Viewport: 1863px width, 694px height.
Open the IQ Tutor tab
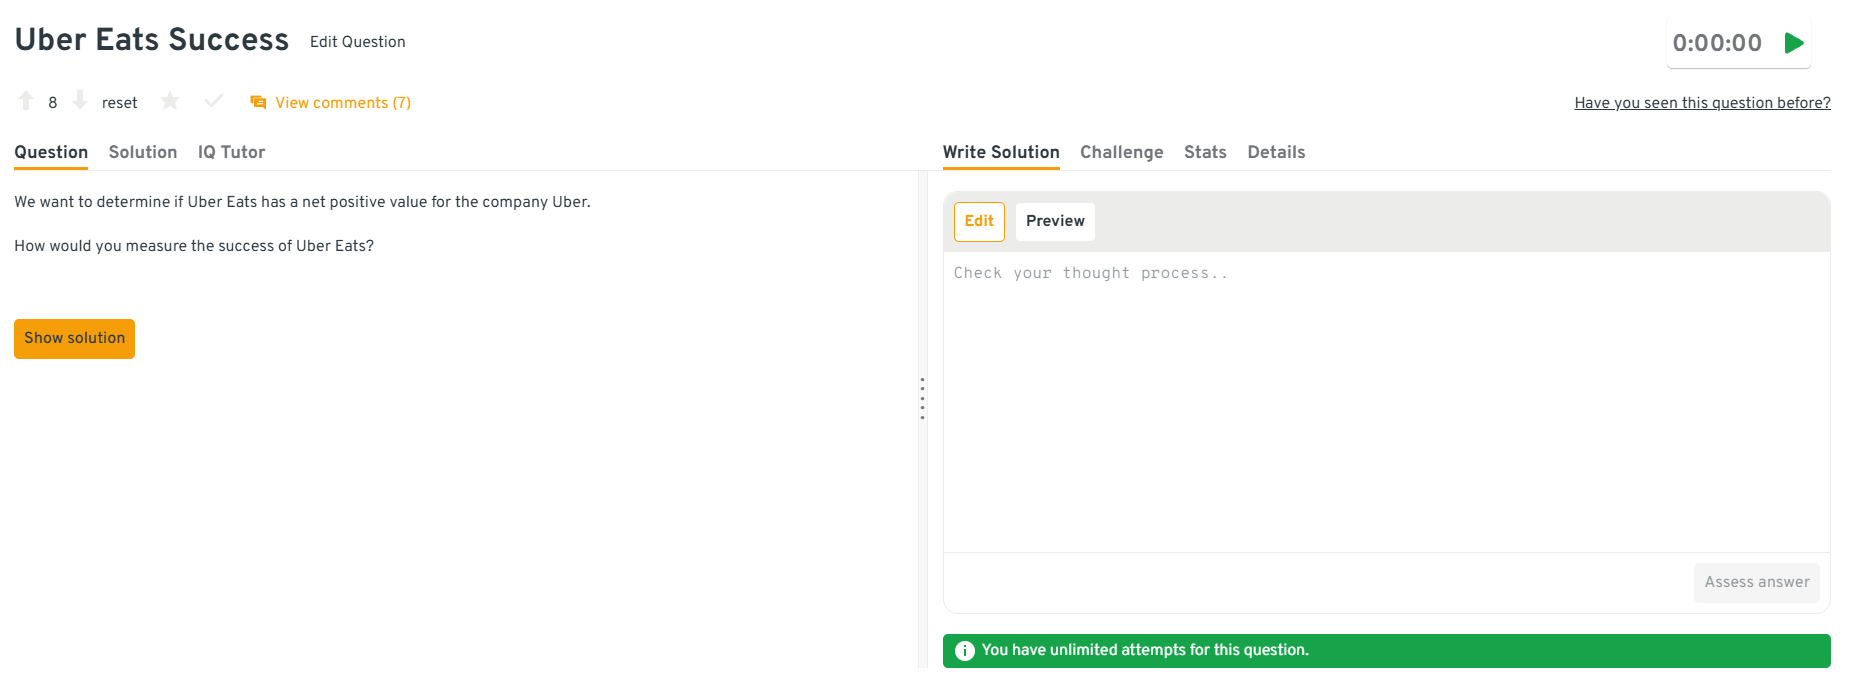(x=231, y=152)
